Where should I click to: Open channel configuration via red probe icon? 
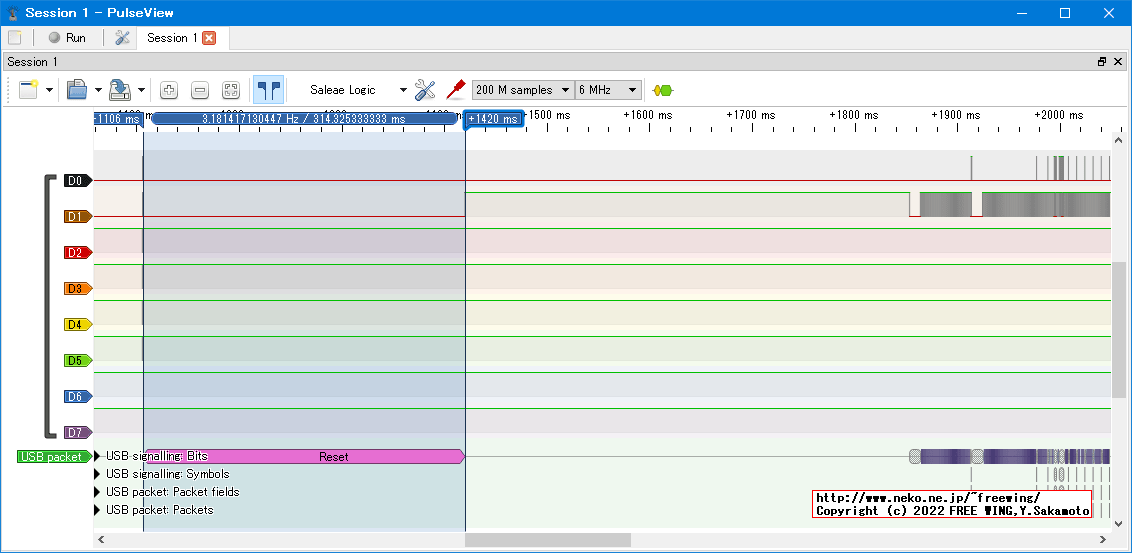pyautogui.click(x=455, y=90)
